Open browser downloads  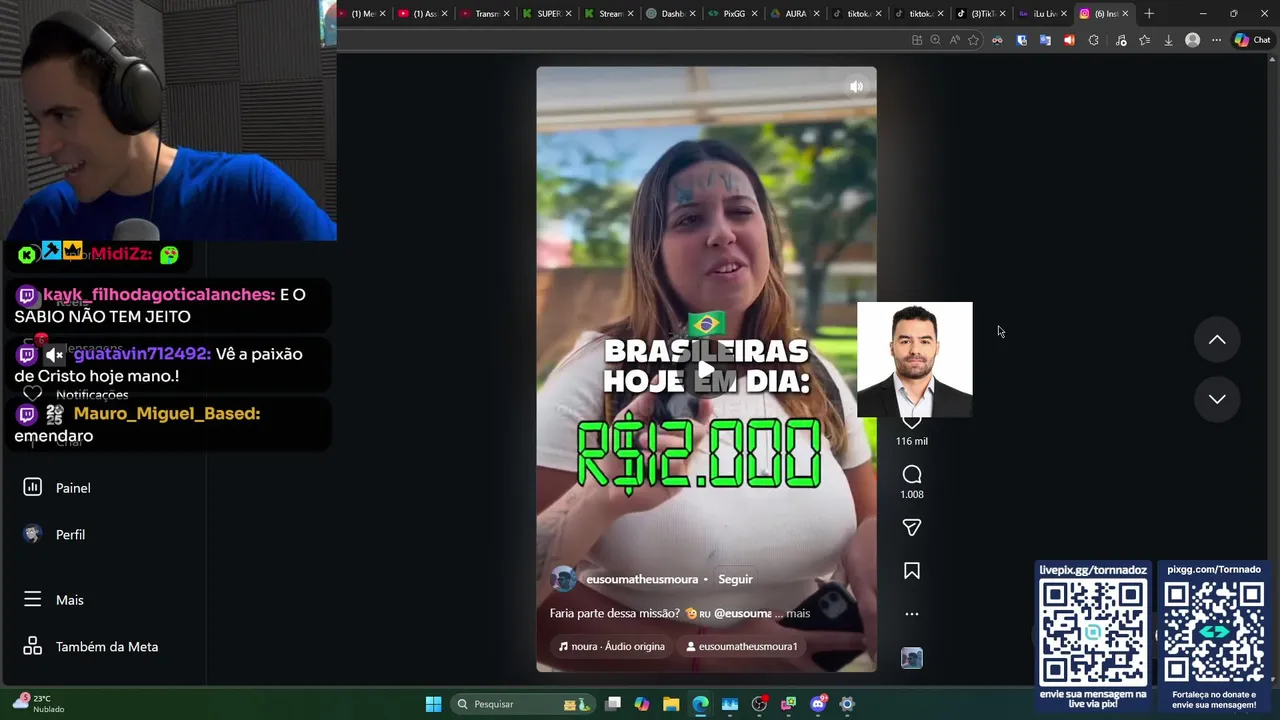(x=1168, y=40)
